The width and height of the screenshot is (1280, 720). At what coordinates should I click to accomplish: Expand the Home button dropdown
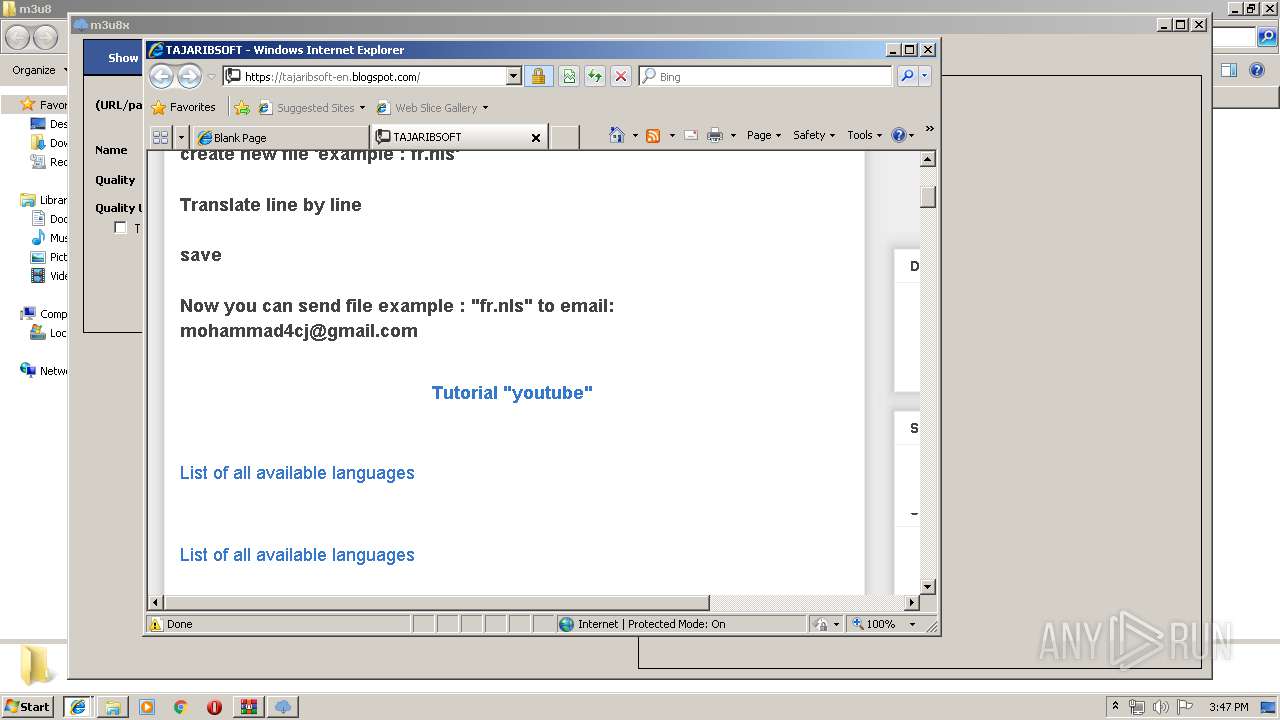[x=635, y=135]
